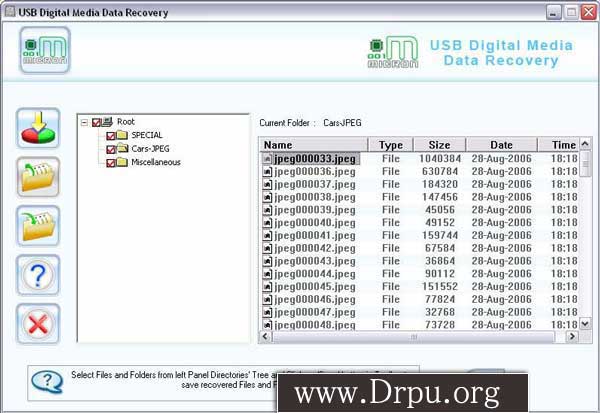
Task: Uncheck the SPECIAL folder checkbox
Action: (x=111, y=136)
